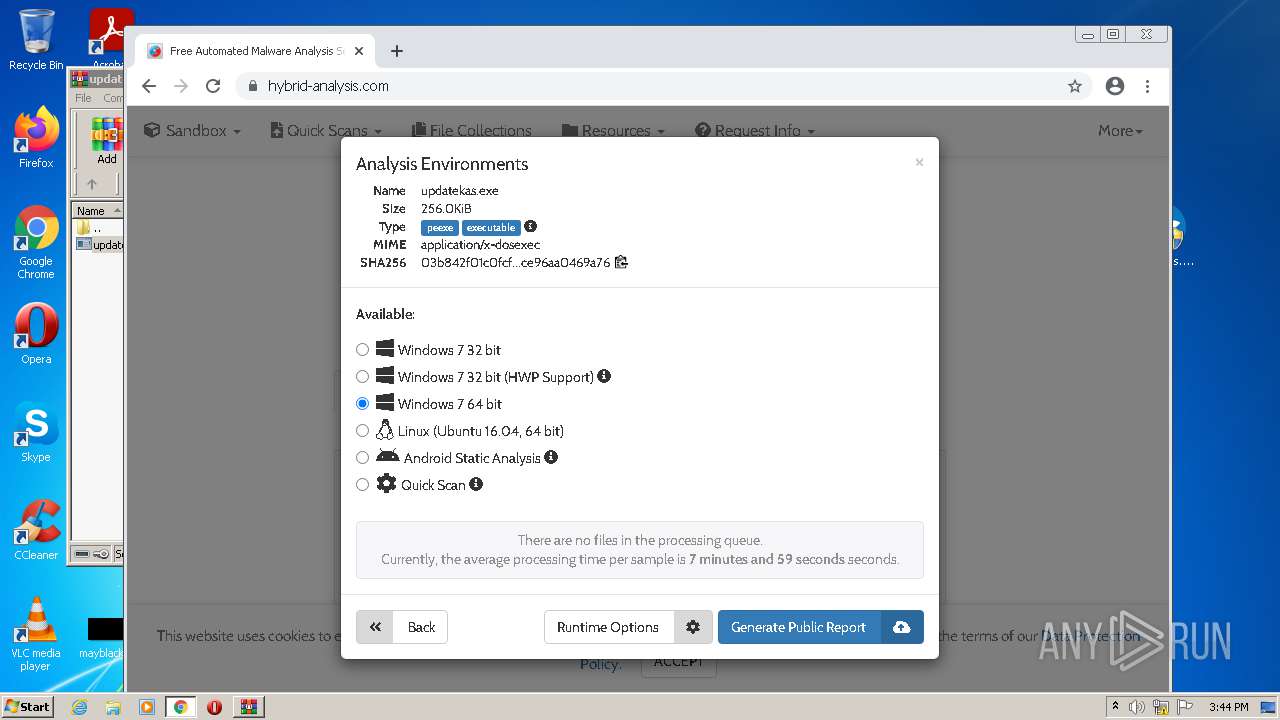Viewport: 1280px width, 720px height.
Task: Click the system clock 3:44 PM
Action: pyautogui.click(x=1228, y=707)
